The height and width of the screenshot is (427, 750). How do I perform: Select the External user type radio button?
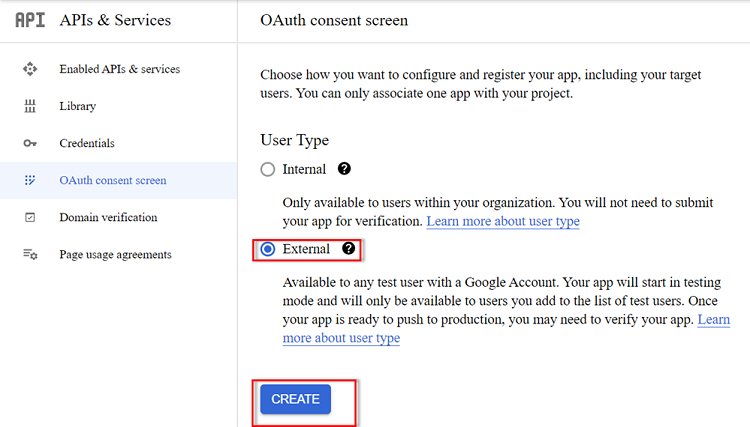click(x=268, y=249)
